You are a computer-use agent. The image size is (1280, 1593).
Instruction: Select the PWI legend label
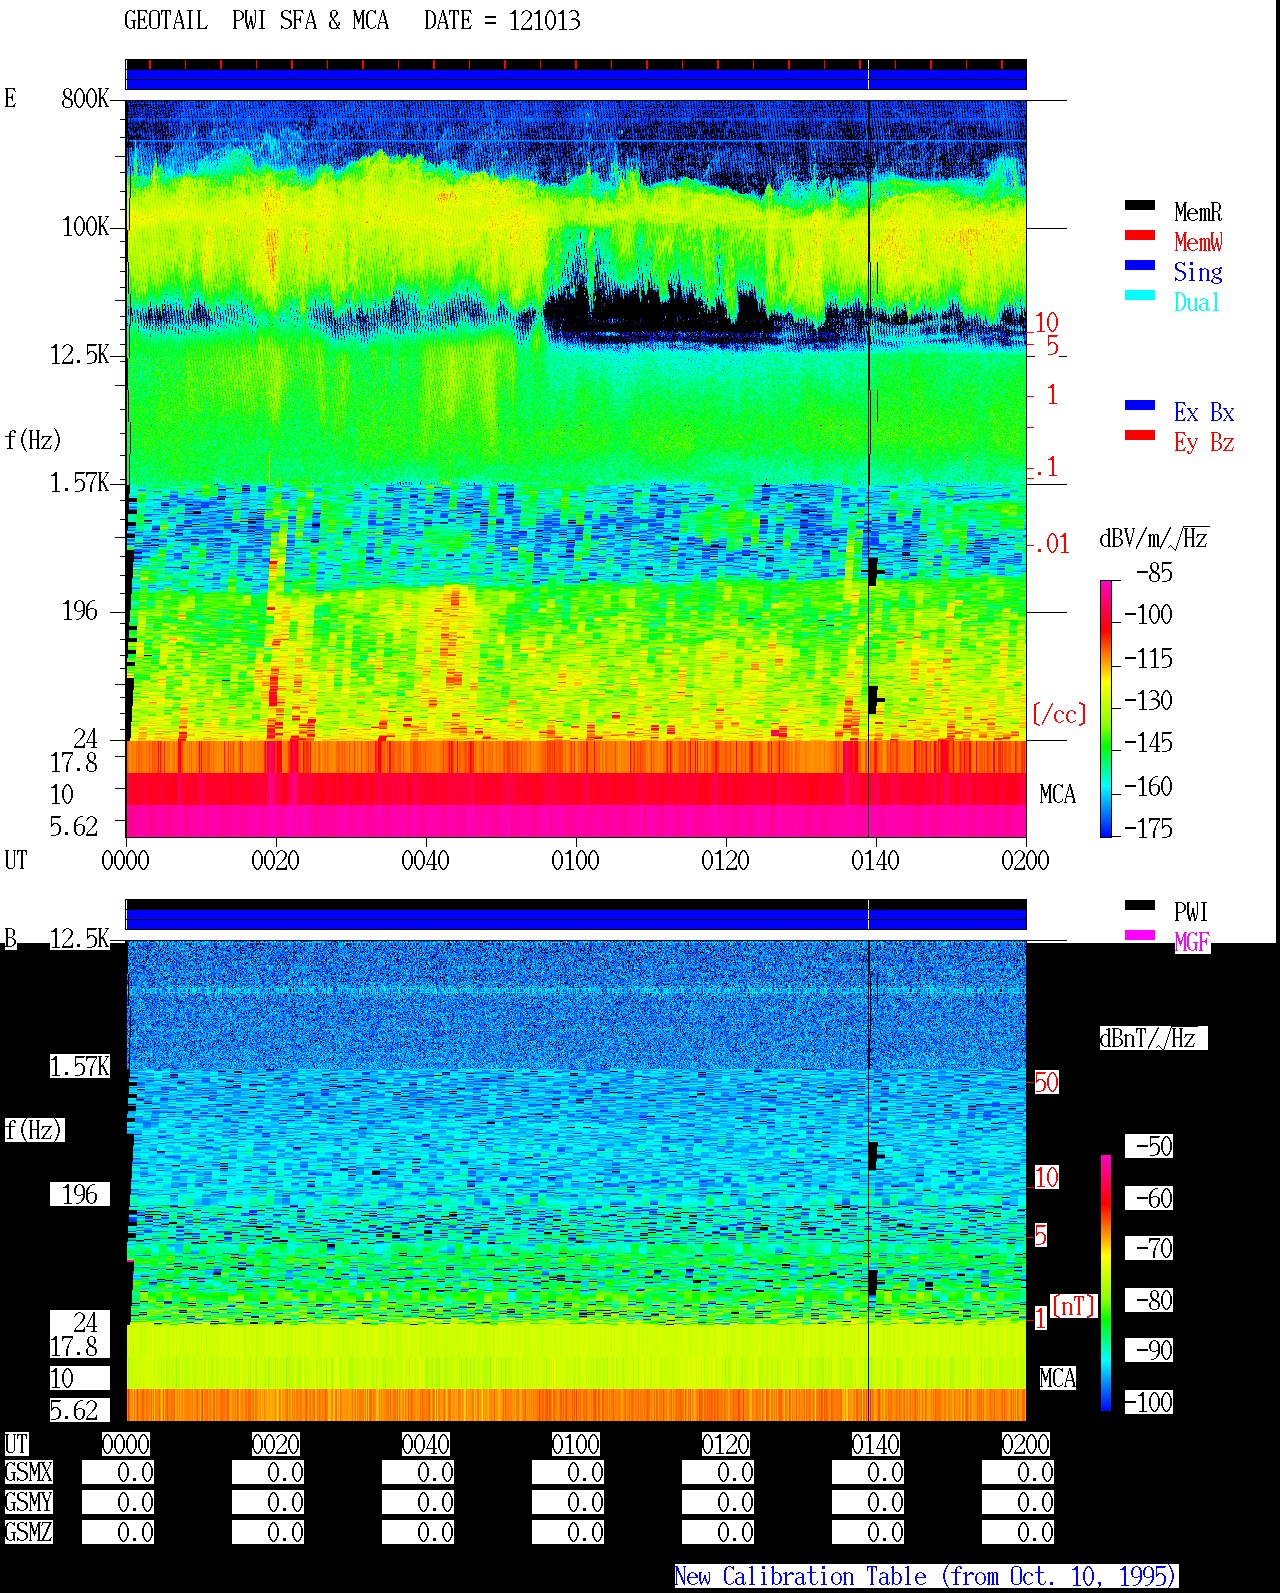(x=1192, y=912)
